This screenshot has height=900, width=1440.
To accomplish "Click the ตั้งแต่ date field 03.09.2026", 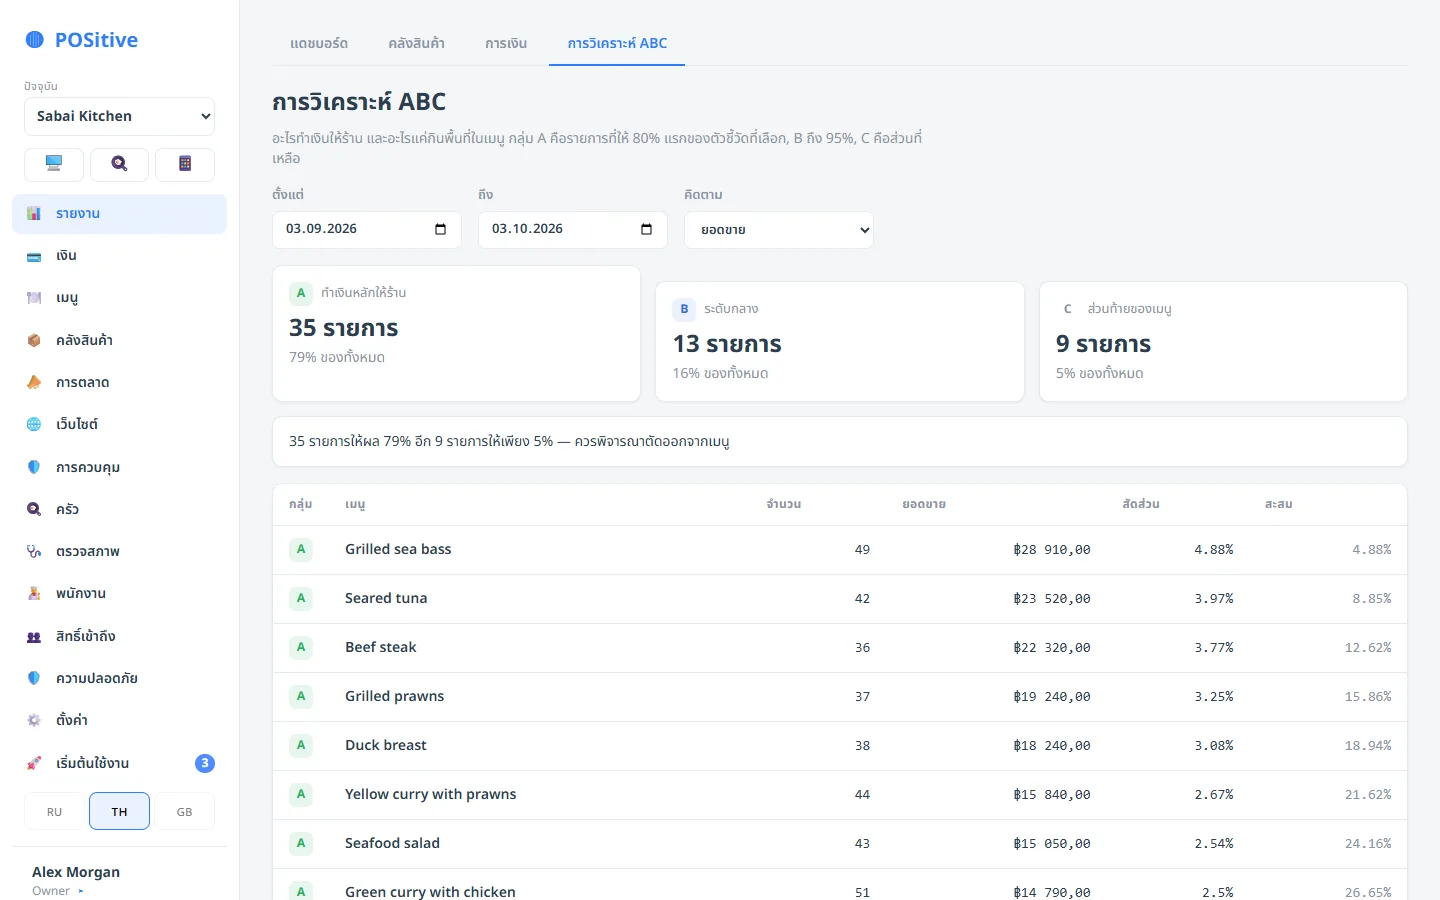I will coord(367,230).
